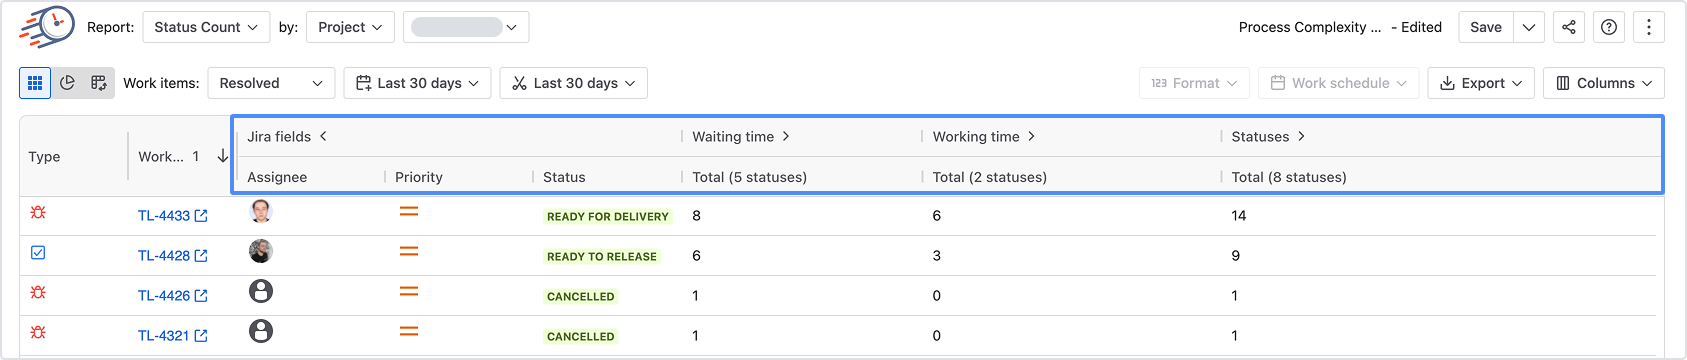Open the three-dot more options menu

[x=1649, y=27]
